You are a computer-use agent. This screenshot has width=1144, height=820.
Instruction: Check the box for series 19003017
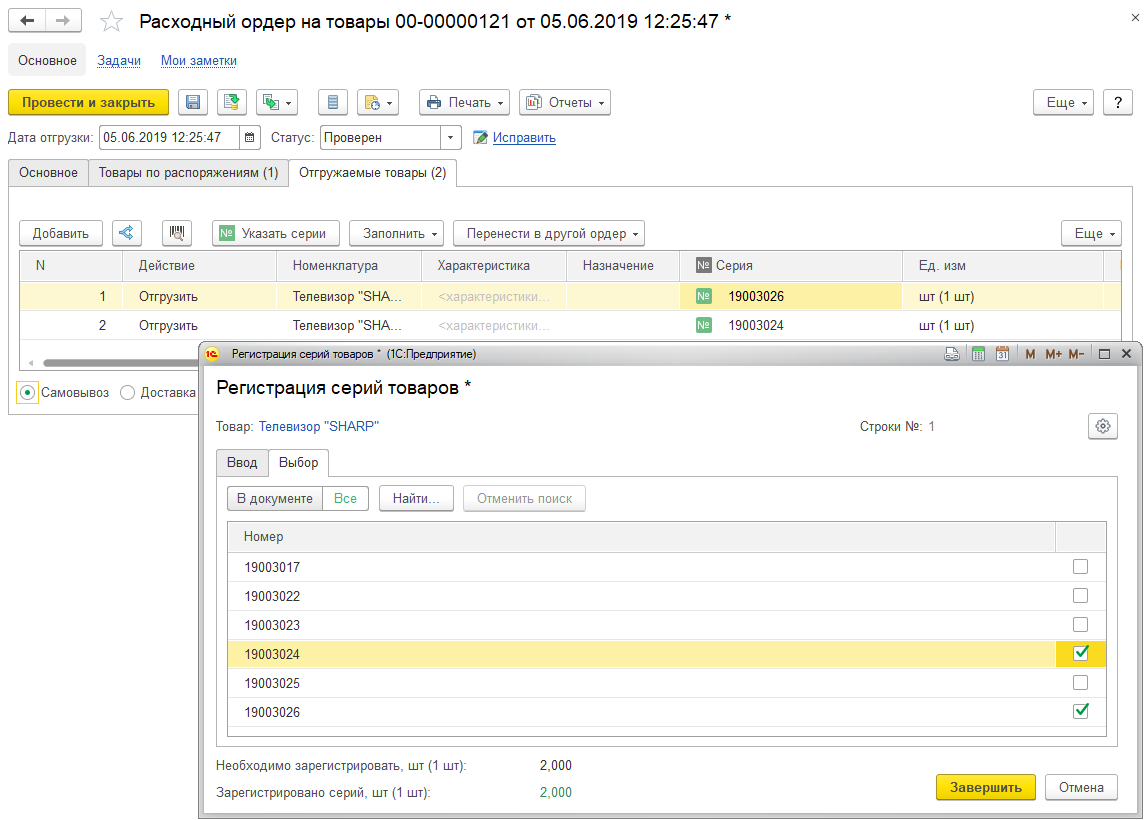pyautogui.click(x=1080, y=567)
